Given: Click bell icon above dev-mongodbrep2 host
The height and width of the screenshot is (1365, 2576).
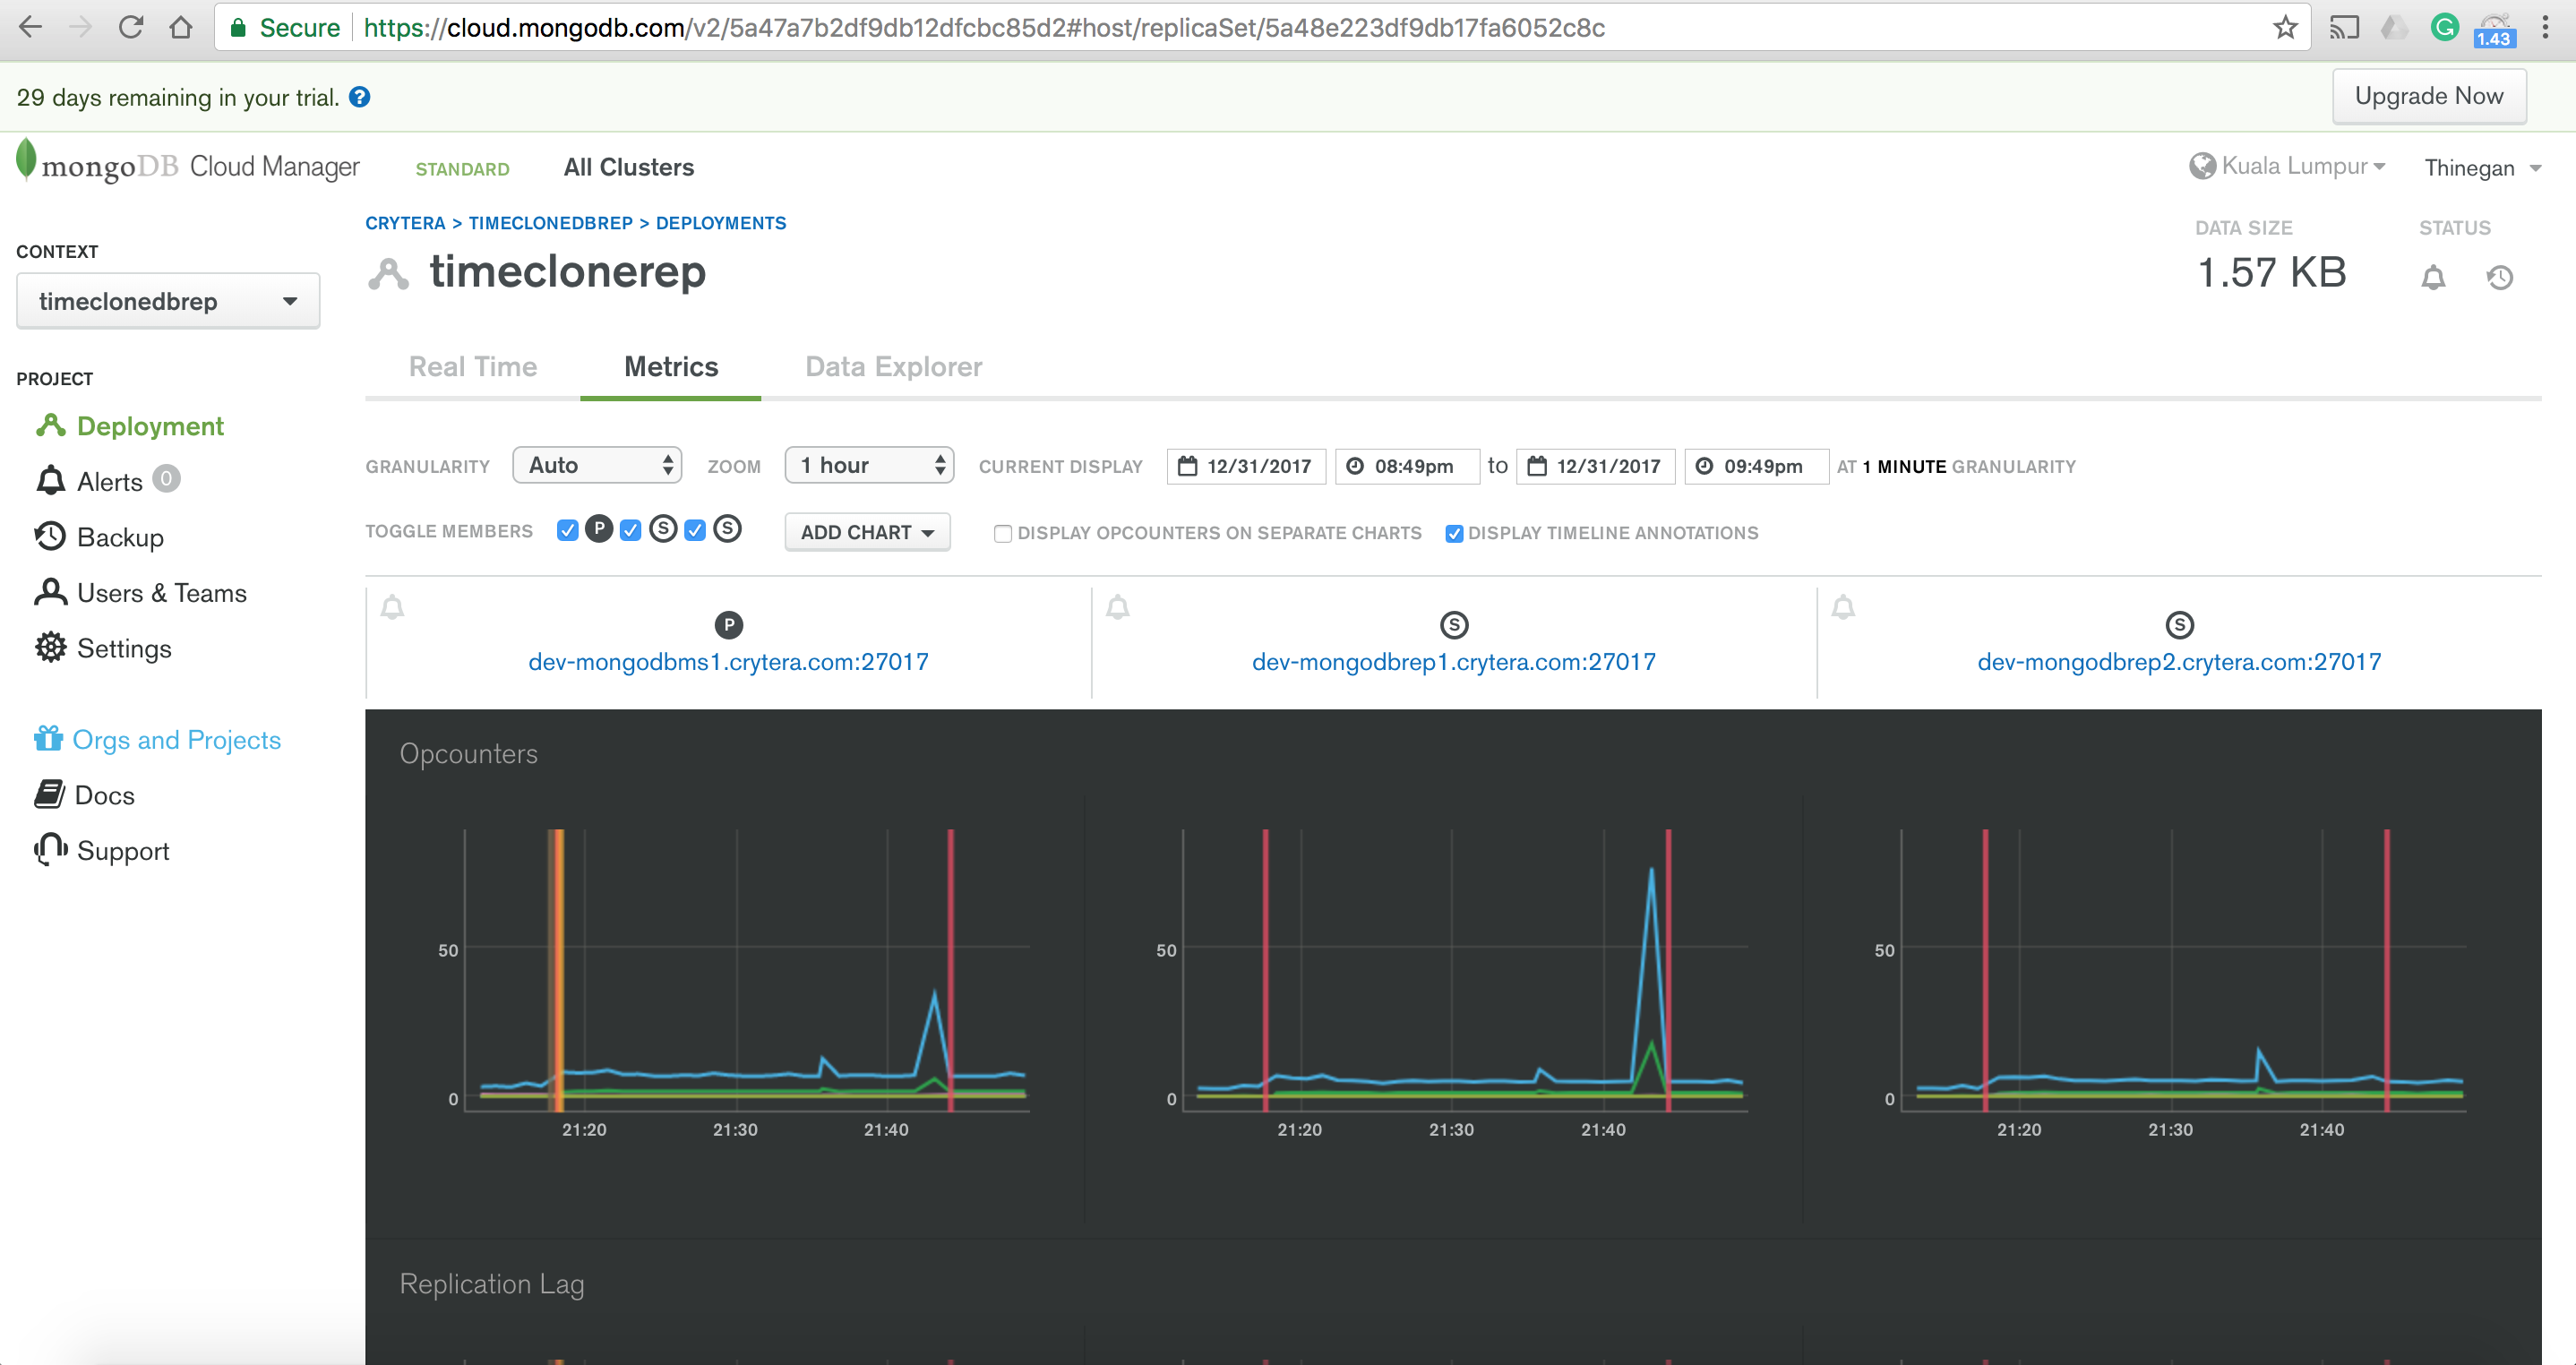Looking at the screenshot, I should (x=1843, y=607).
